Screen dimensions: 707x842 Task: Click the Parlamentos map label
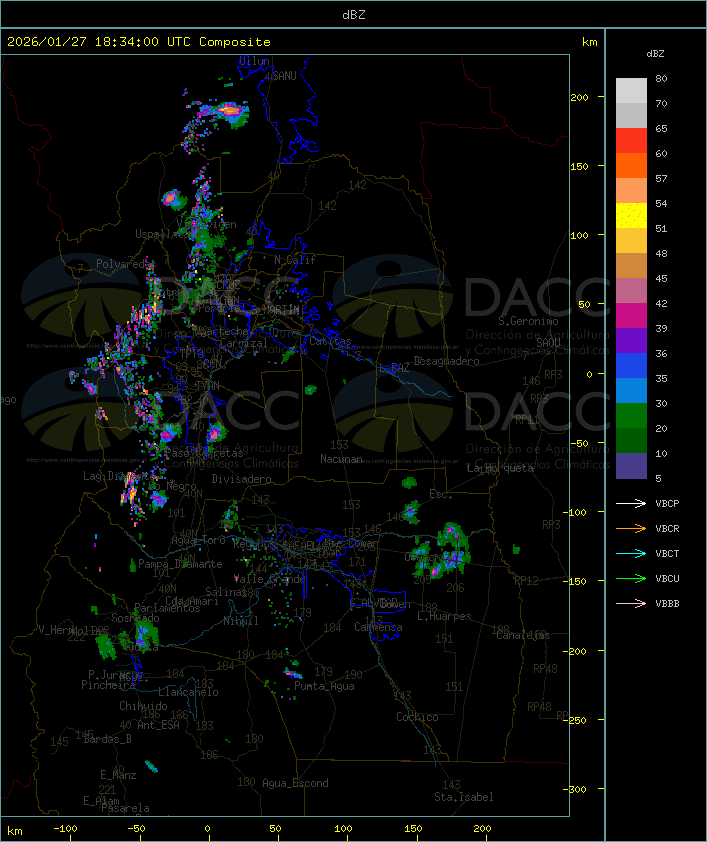coord(167,608)
